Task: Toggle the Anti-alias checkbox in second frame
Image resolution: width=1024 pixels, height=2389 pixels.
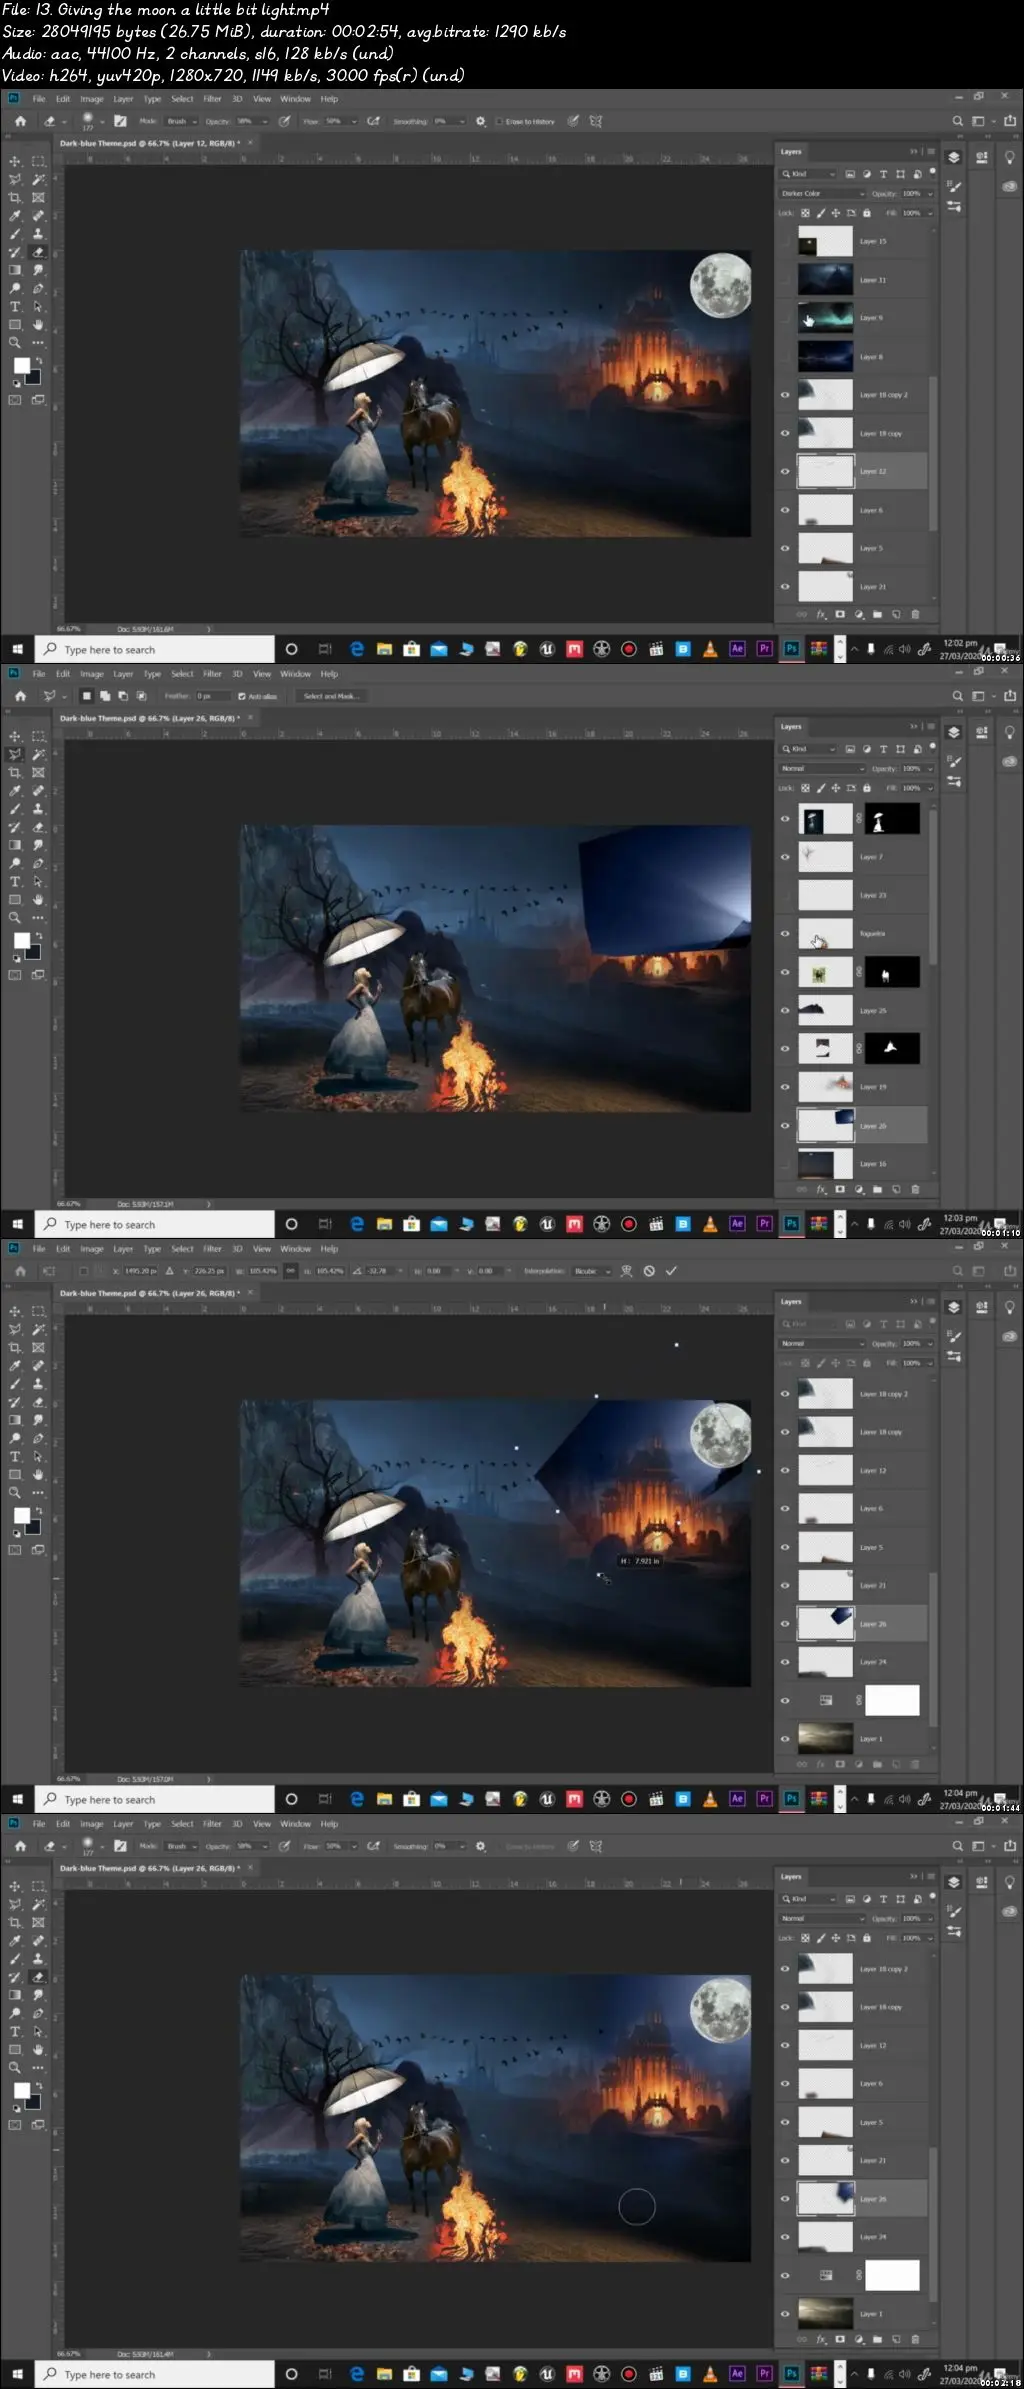Action: coord(241,696)
